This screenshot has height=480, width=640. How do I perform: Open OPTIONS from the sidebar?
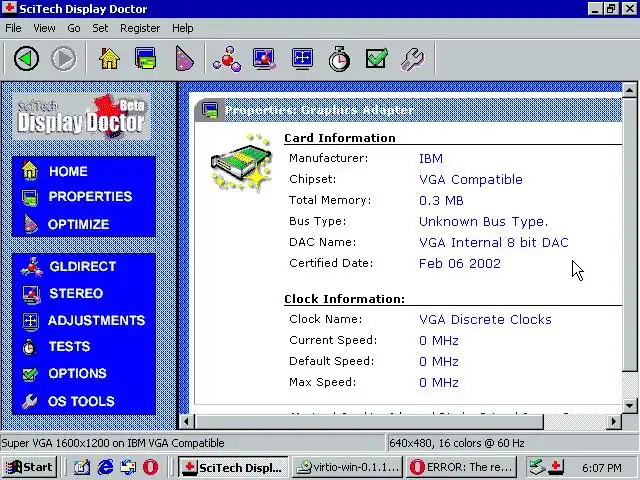tap(78, 373)
